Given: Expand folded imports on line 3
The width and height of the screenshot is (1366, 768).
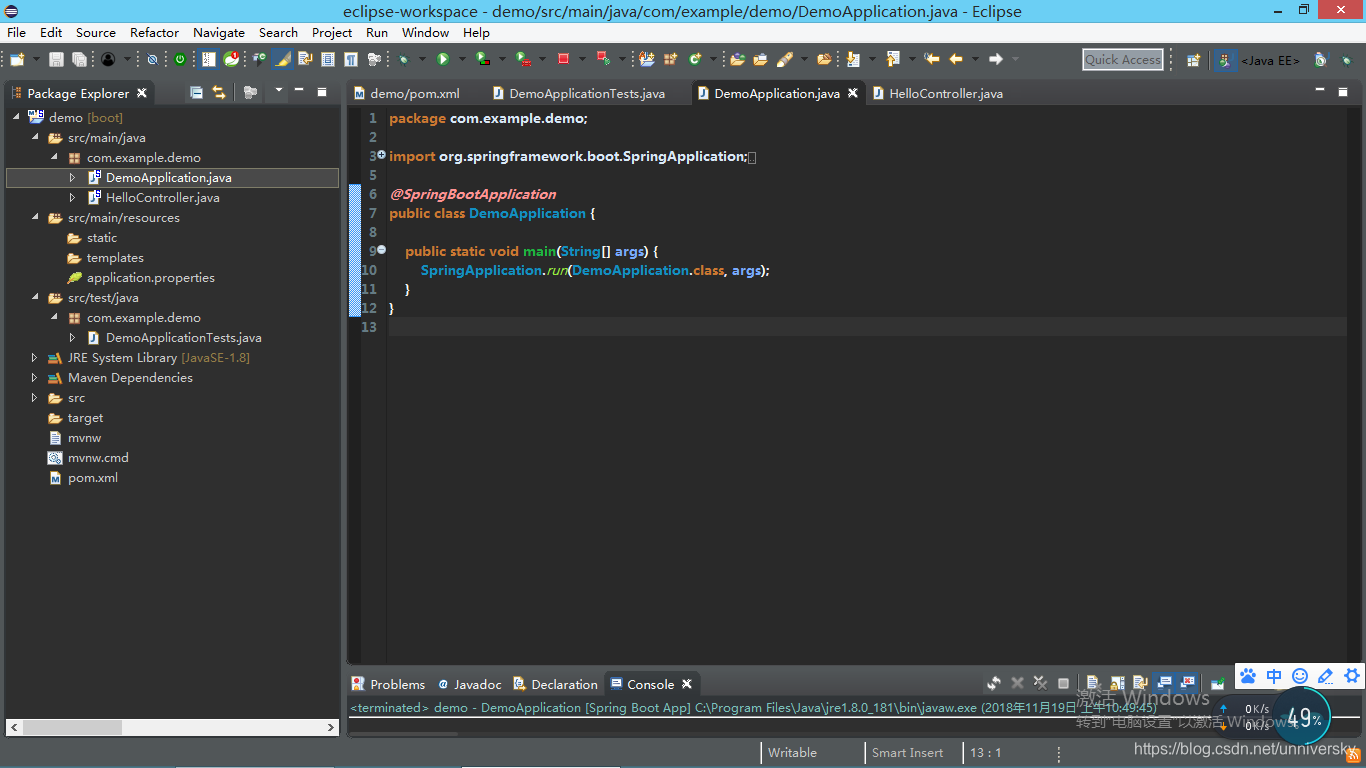Looking at the screenshot, I should coord(381,155).
